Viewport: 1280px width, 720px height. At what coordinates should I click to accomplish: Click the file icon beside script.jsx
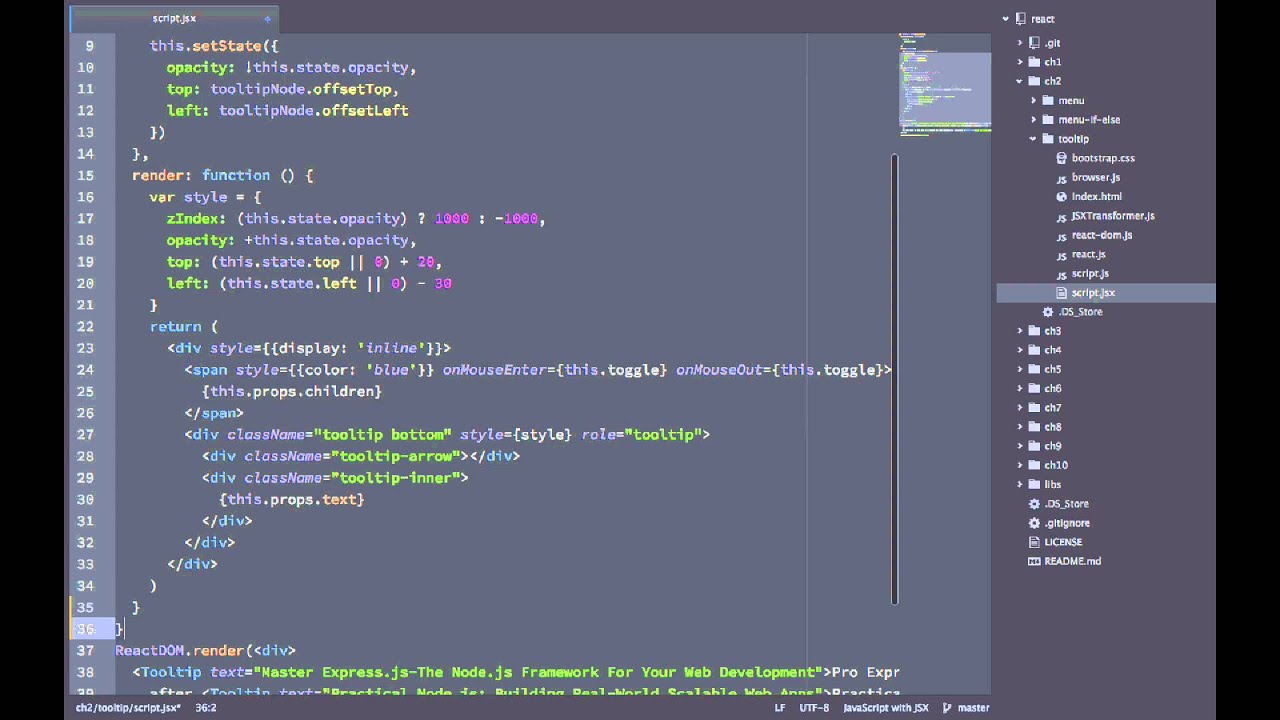point(1062,293)
